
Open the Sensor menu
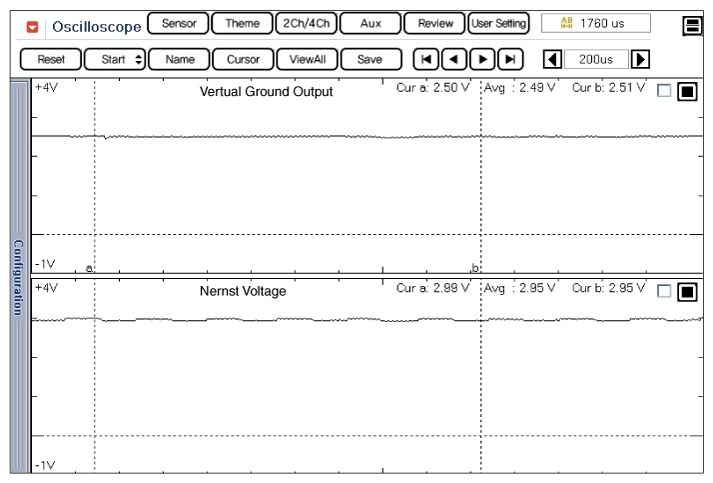[x=178, y=23]
